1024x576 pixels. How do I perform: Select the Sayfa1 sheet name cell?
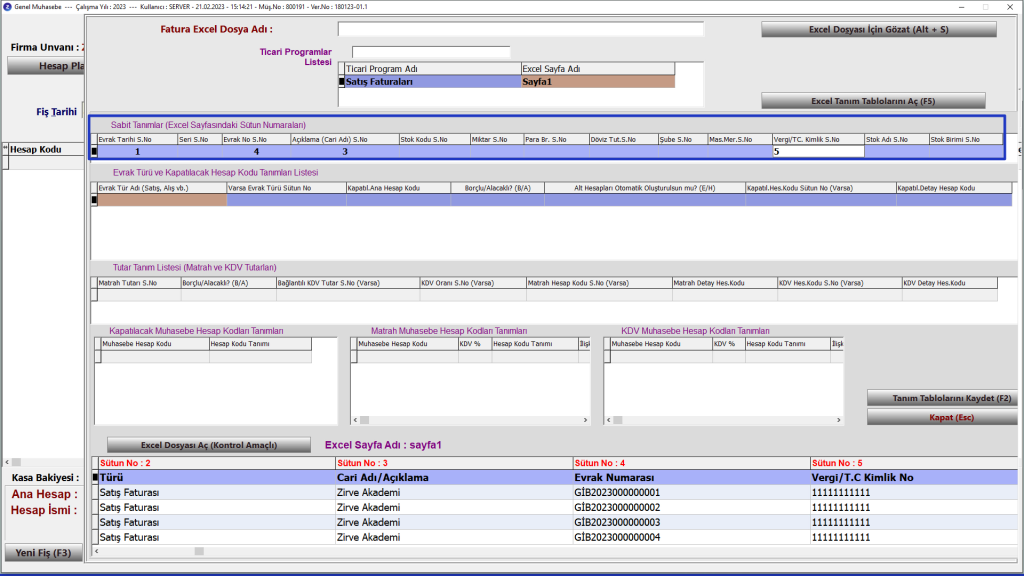point(597,82)
